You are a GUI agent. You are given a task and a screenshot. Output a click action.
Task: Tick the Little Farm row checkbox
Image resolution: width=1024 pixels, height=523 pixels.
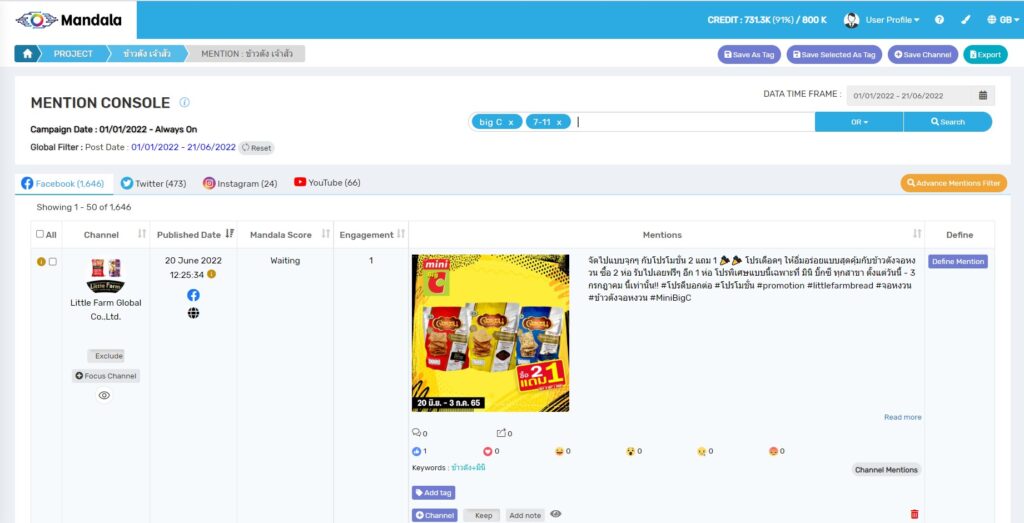point(53,261)
